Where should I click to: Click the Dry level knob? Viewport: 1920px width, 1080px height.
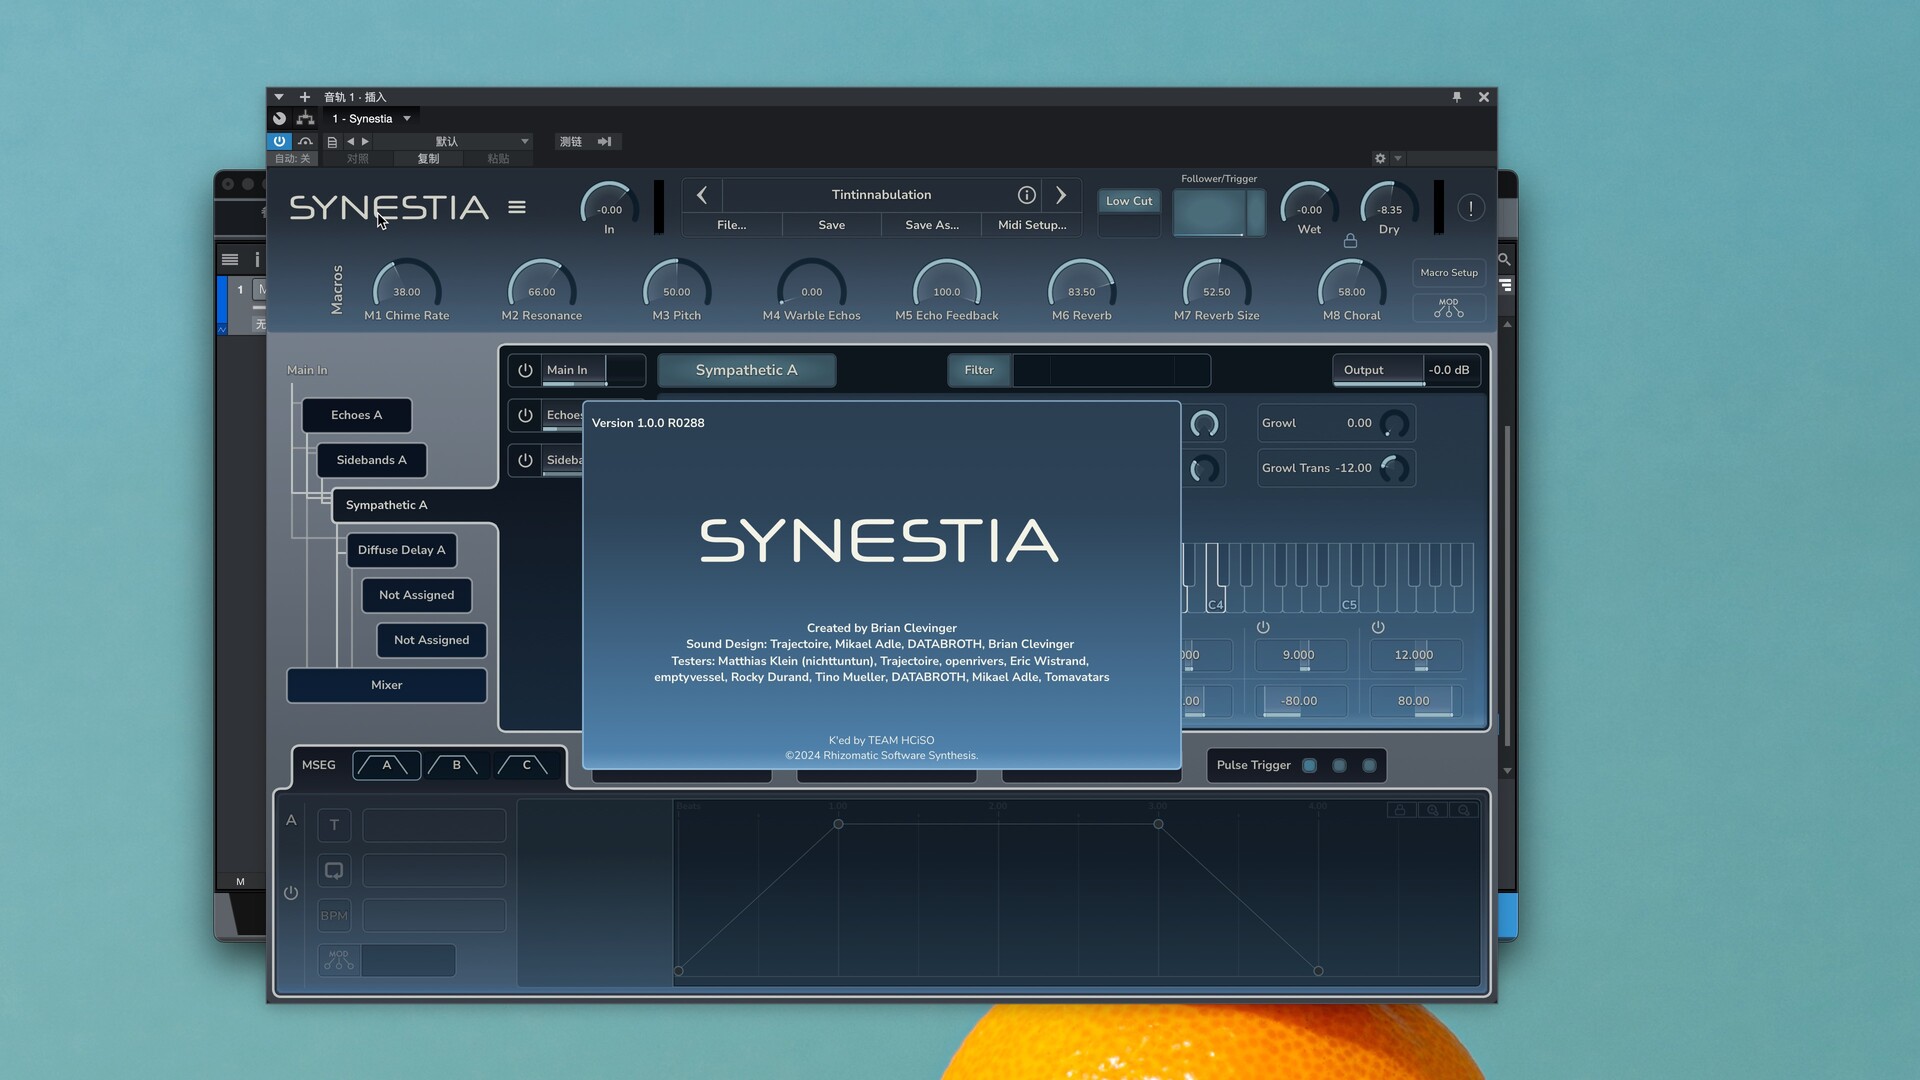(1389, 207)
